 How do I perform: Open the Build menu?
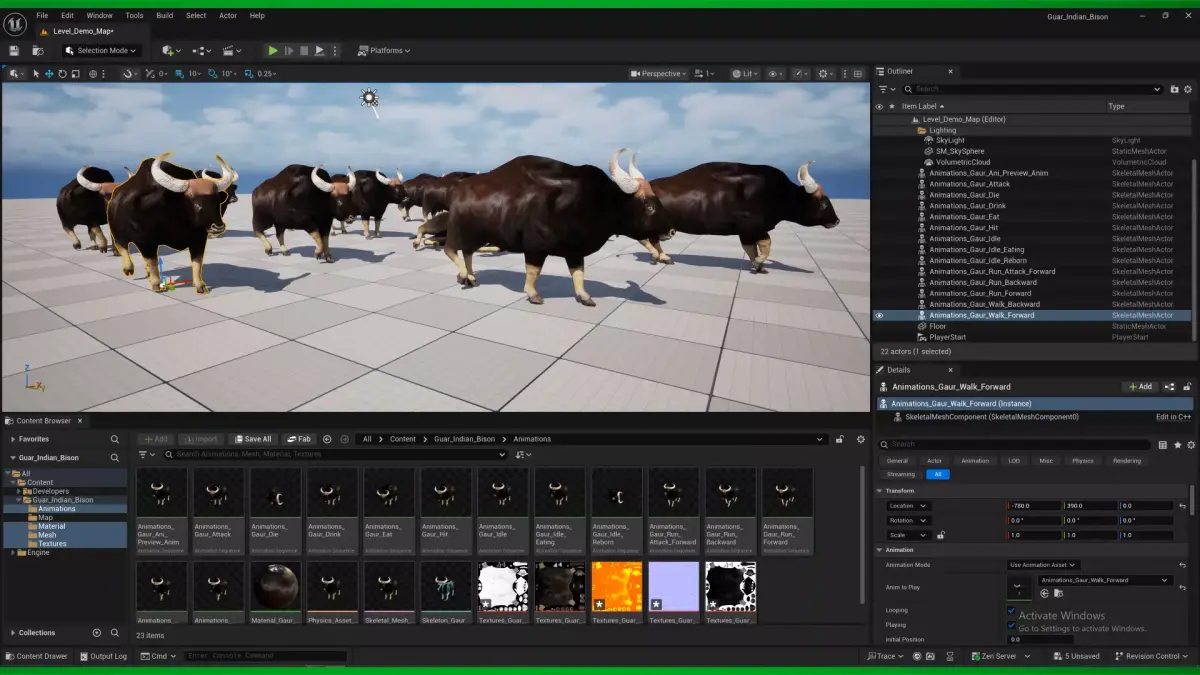[165, 16]
